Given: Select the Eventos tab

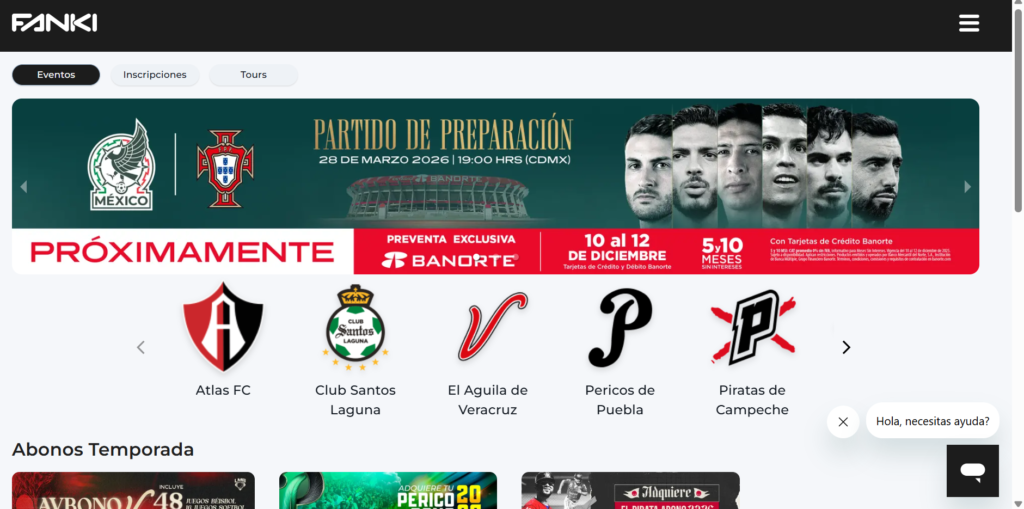Looking at the screenshot, I should (x=56, y=75).
